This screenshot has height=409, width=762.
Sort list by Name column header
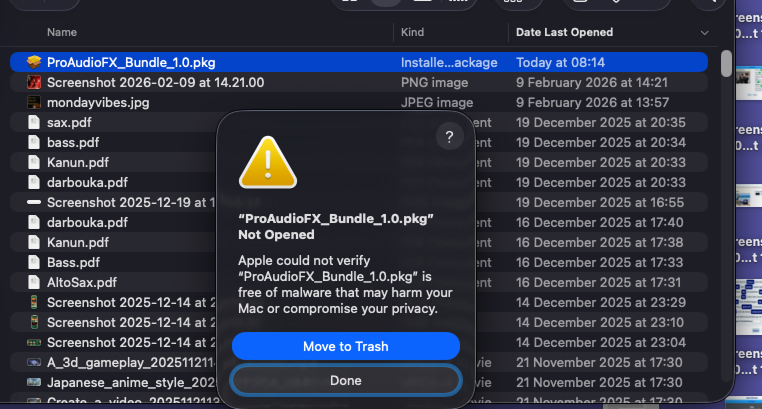62,32
